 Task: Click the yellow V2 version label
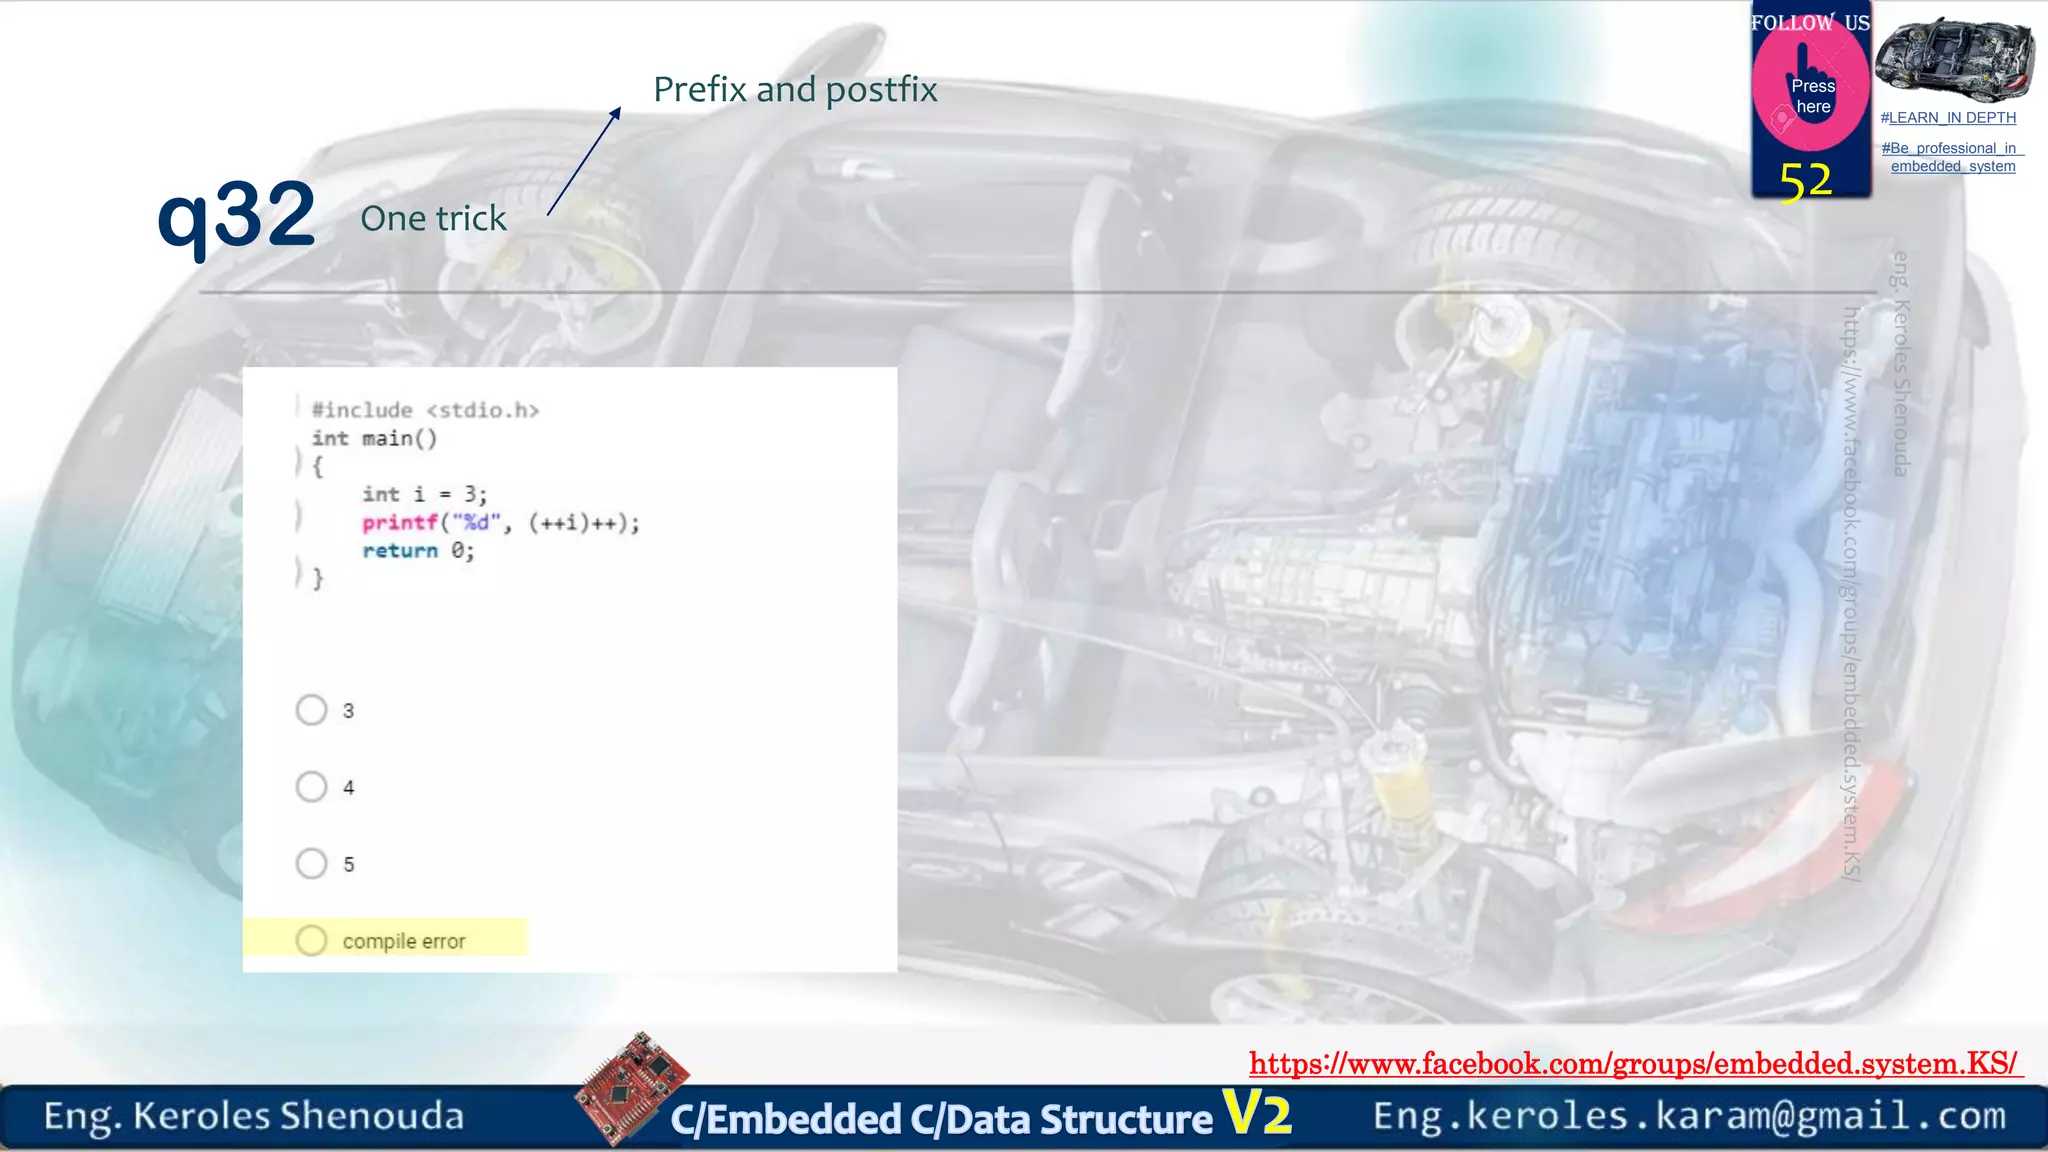click(x=1258, y=1113)
